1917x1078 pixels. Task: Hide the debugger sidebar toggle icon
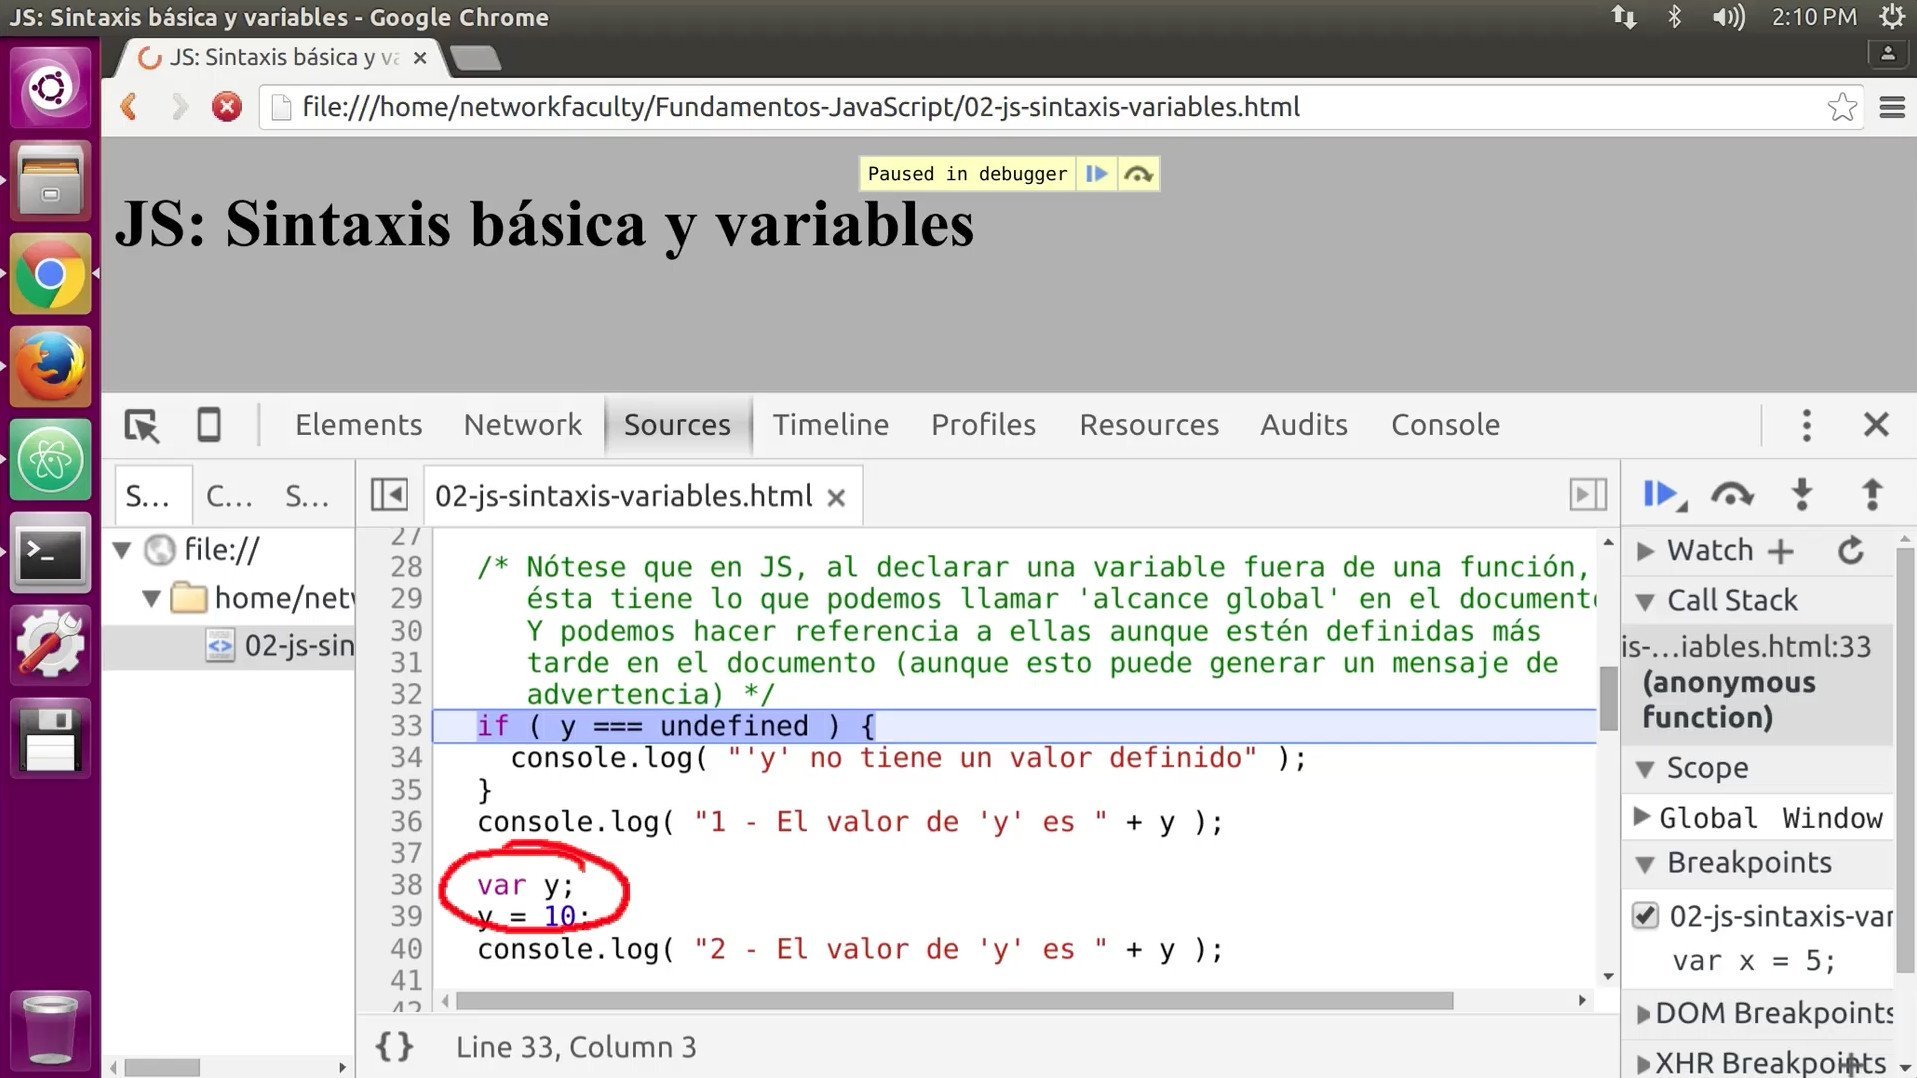click(x=1588, y=495)
